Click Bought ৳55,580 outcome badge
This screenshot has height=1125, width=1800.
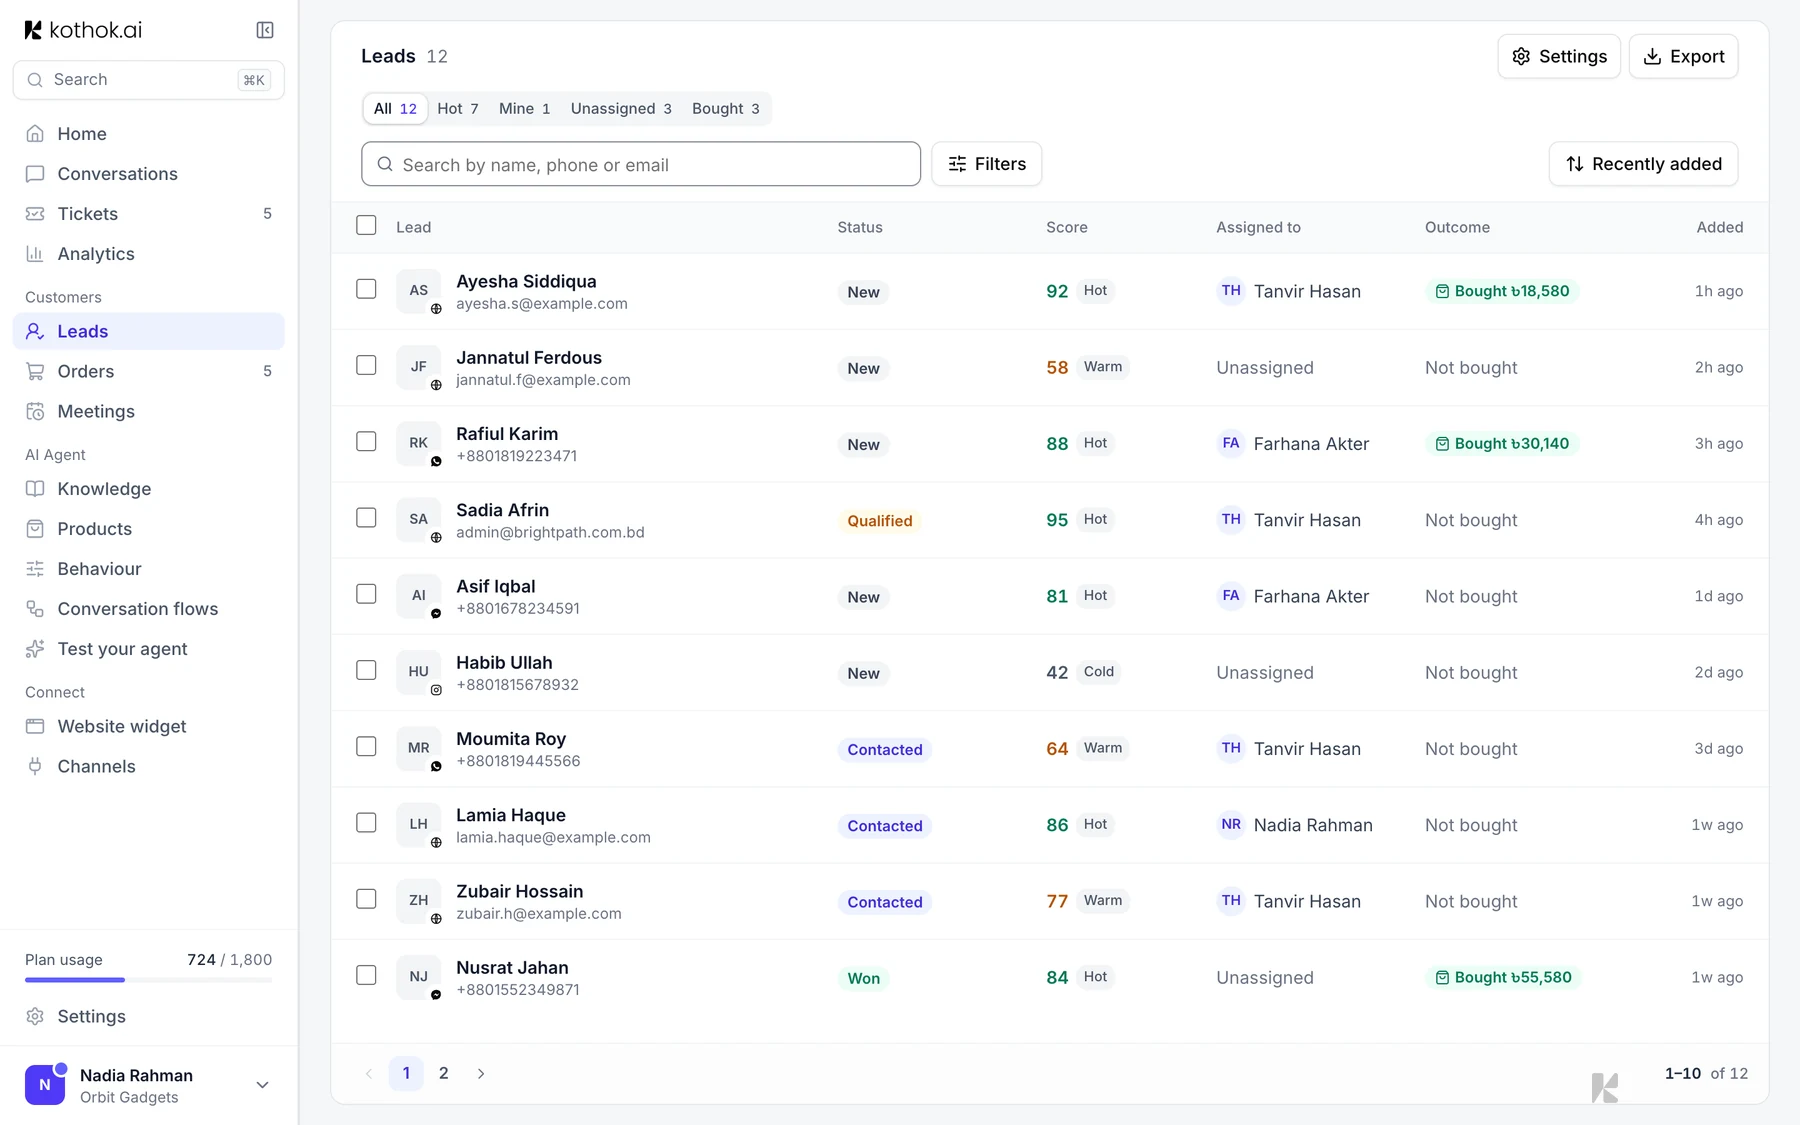pos(1503,978)
